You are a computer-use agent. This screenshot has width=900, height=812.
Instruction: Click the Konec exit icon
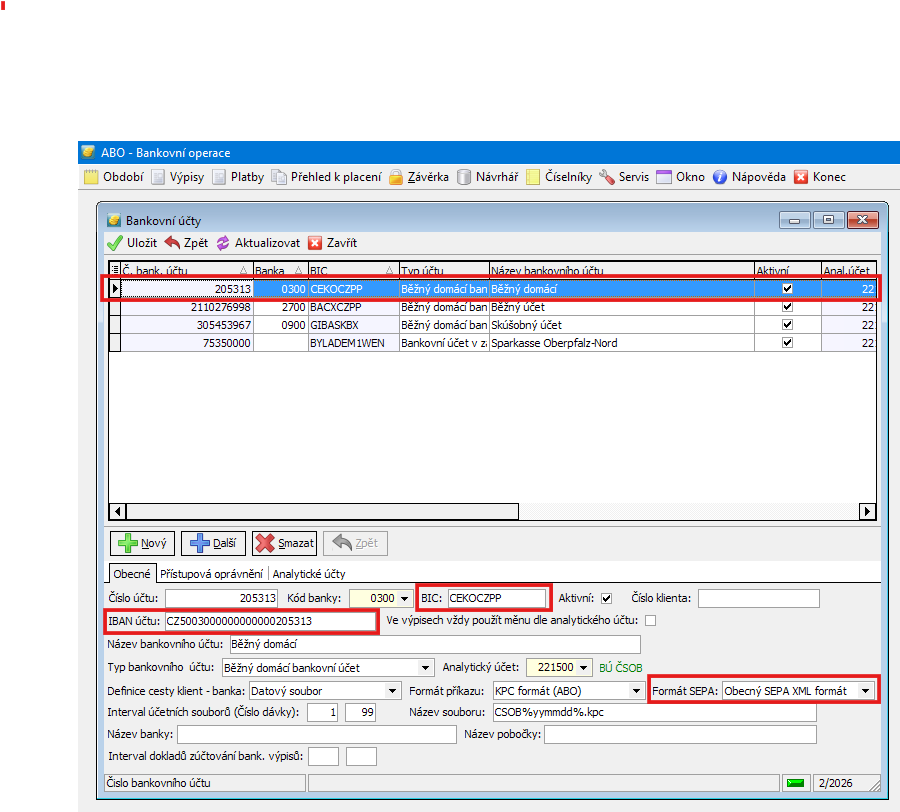[801, 177]
